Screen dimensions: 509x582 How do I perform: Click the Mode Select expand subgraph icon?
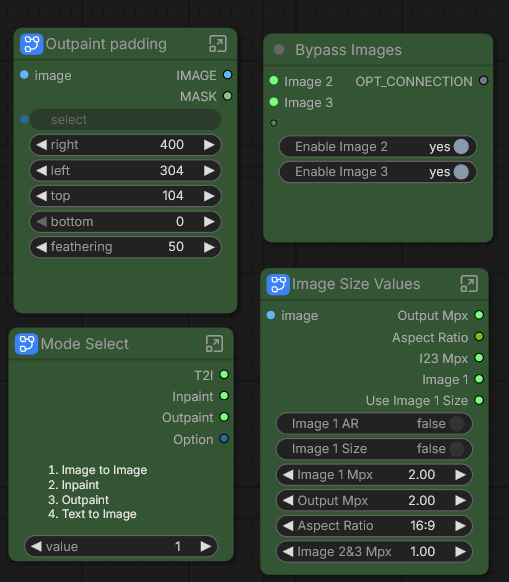tap(214, 344)
